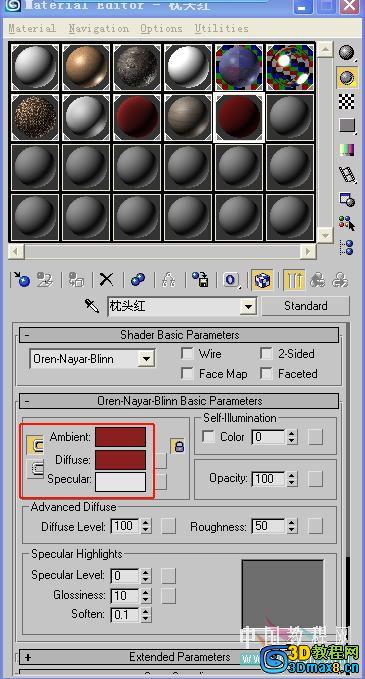Click the eyedropper pick material icon
365x679 pixels.
click(92, 306)
